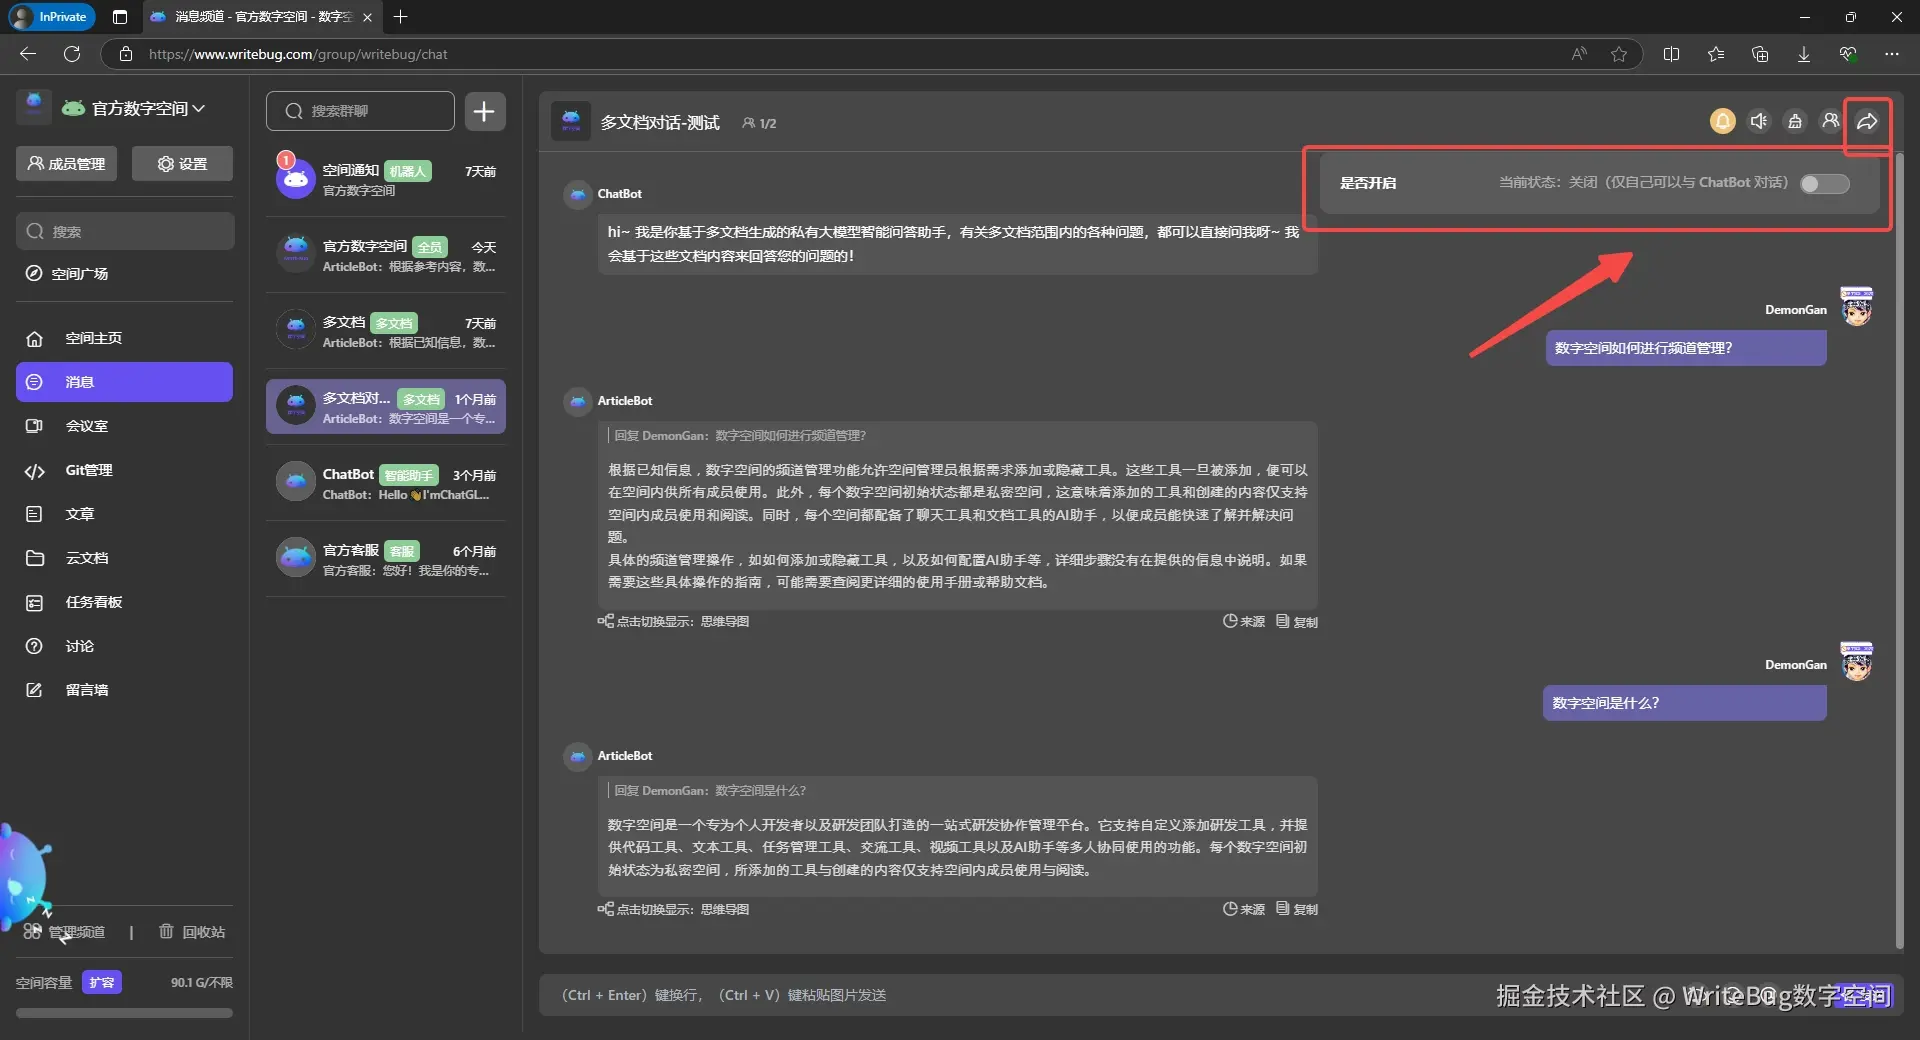Click 成员管理 button at top left
This screenshot has width=1920, height=1040.
tap(66, 162)
